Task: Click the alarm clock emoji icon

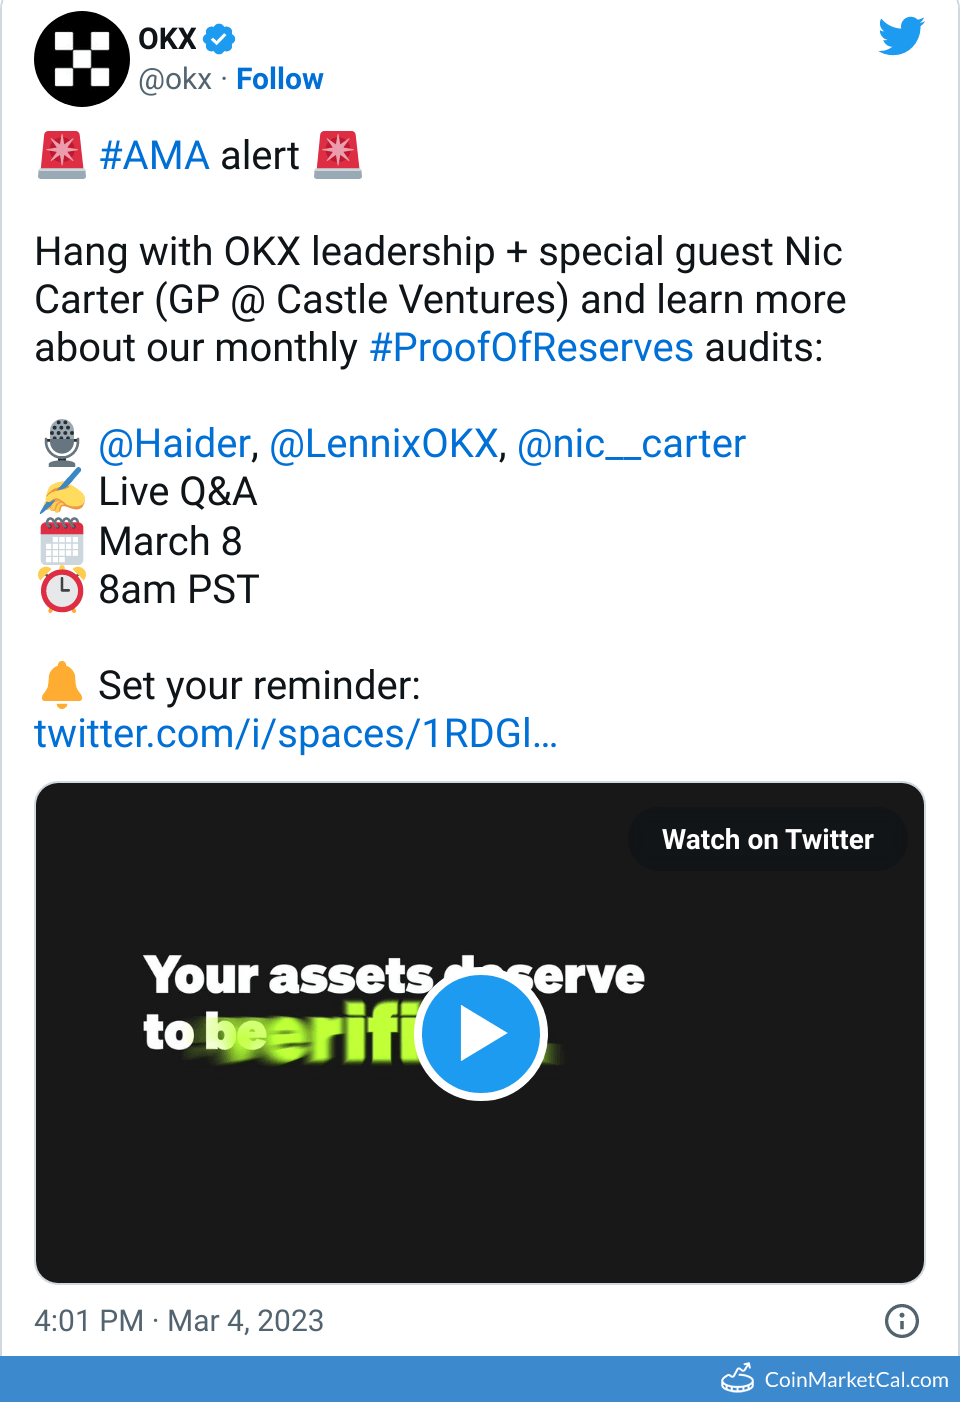Action: 62,590
